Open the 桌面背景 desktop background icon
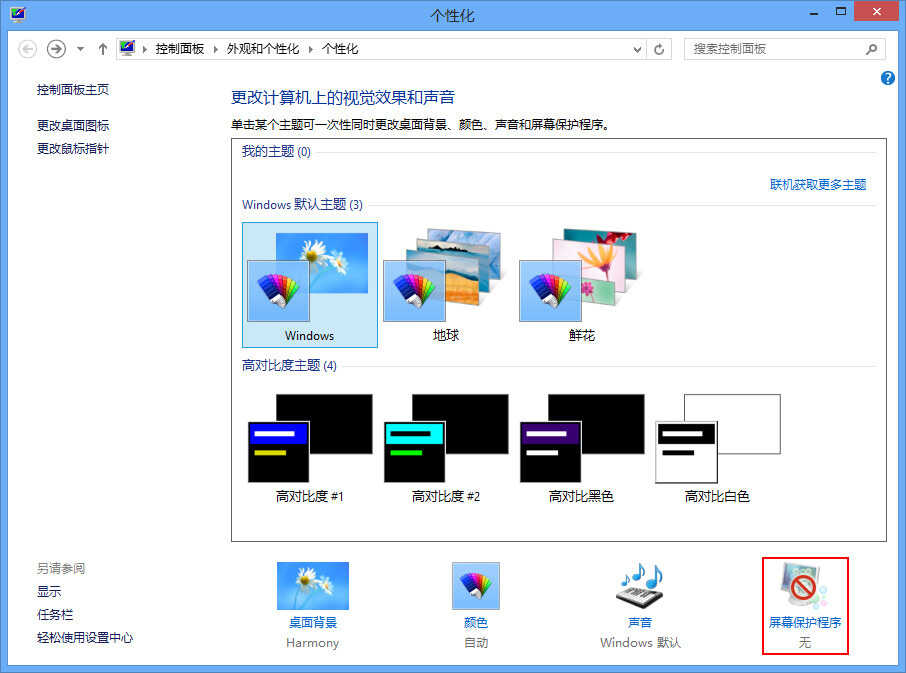906x673 pixels. click(x=312, y=587)
